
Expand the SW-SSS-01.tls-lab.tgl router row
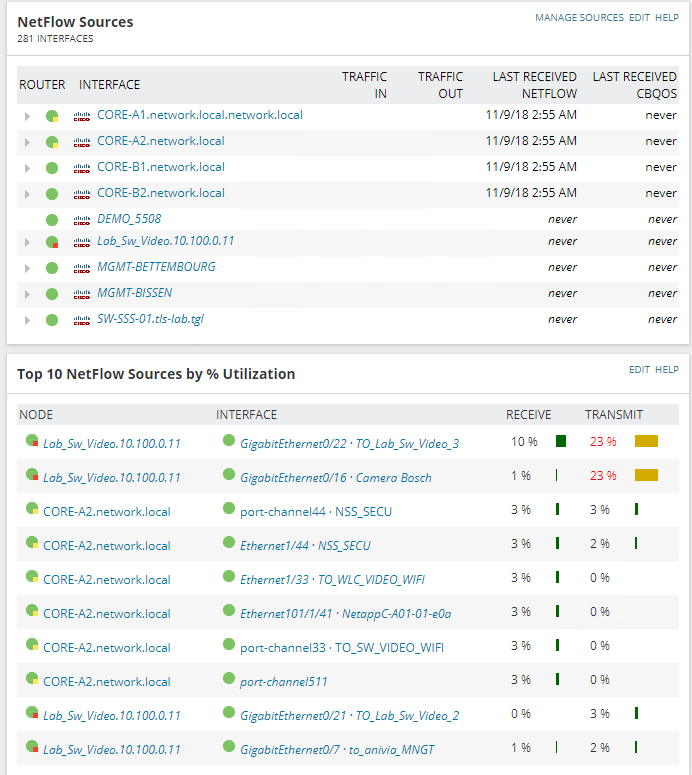[27, 321]
